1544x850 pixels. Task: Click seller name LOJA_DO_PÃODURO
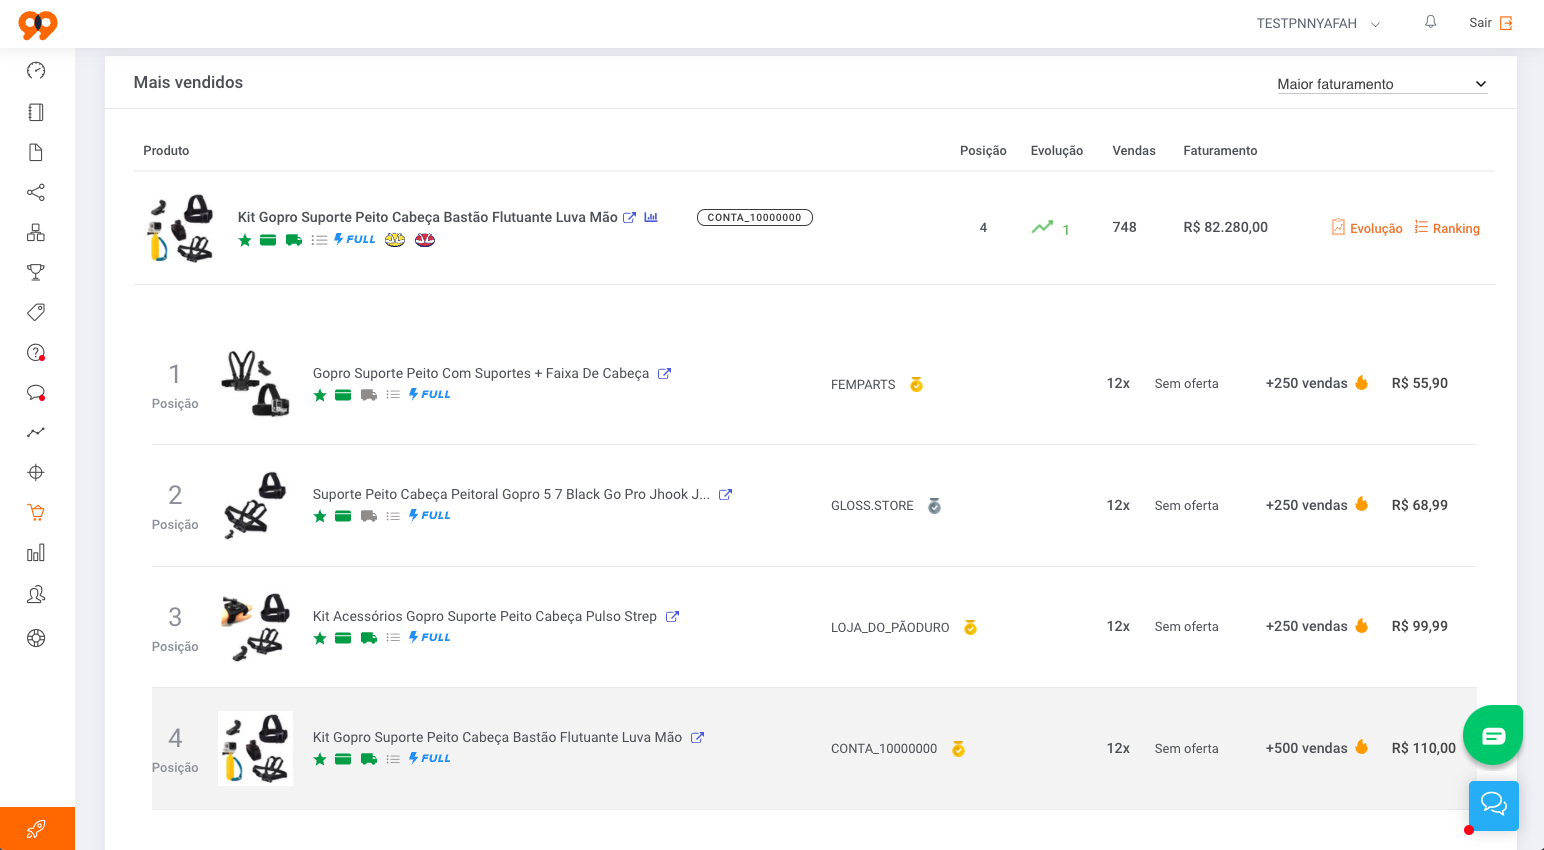pyautogui.click(x=890, y=628)
